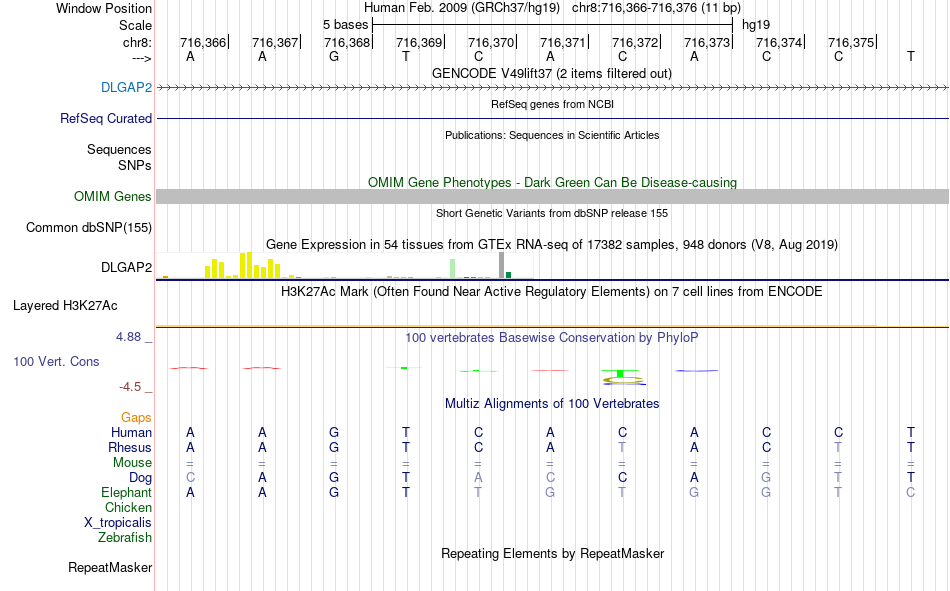Screen dimensions: 950x591
Task: Click the 100 Vert. Cons track label
Action: tap(56, 361)
